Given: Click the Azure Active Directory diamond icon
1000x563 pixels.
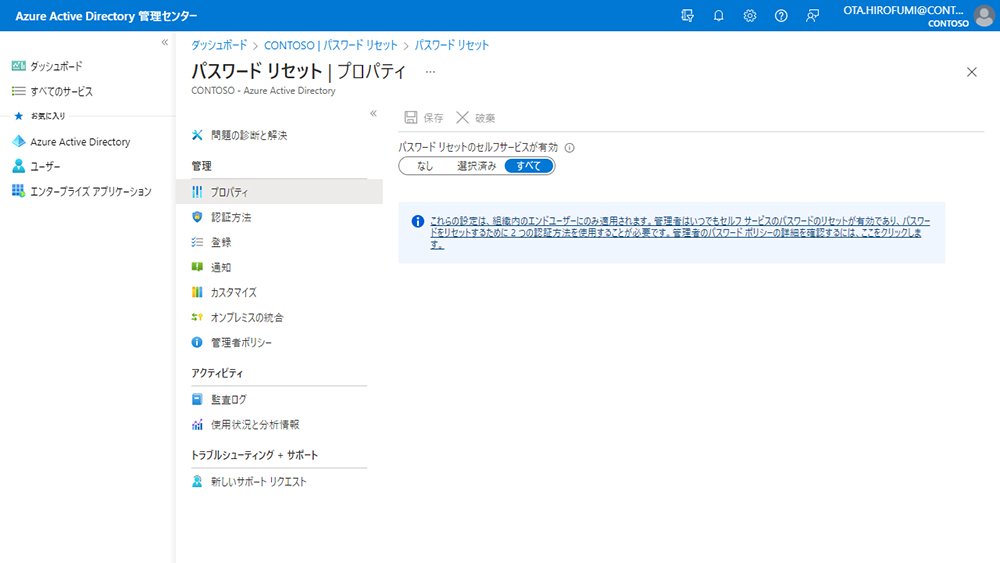Looking at the screenshot, I should coord(18,142).
